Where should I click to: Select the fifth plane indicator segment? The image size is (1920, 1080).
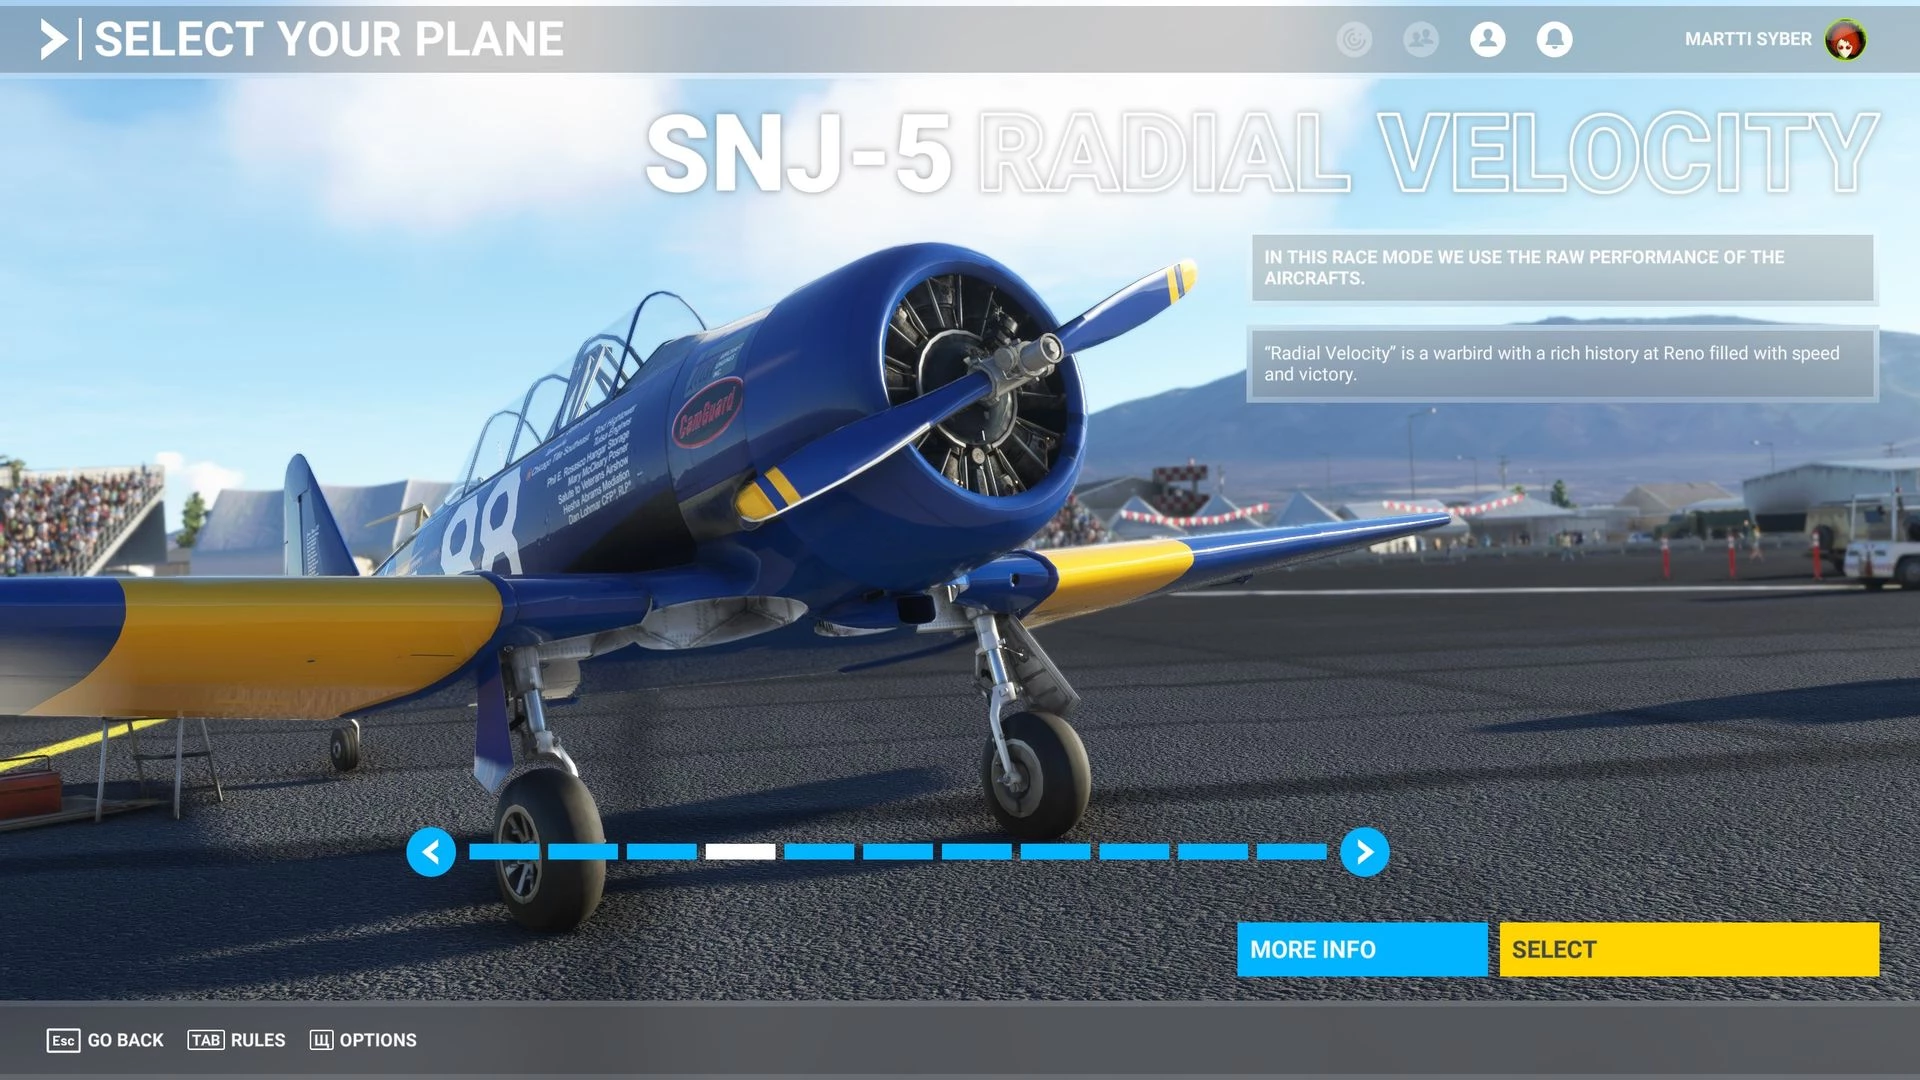click(x=819, y=852)
